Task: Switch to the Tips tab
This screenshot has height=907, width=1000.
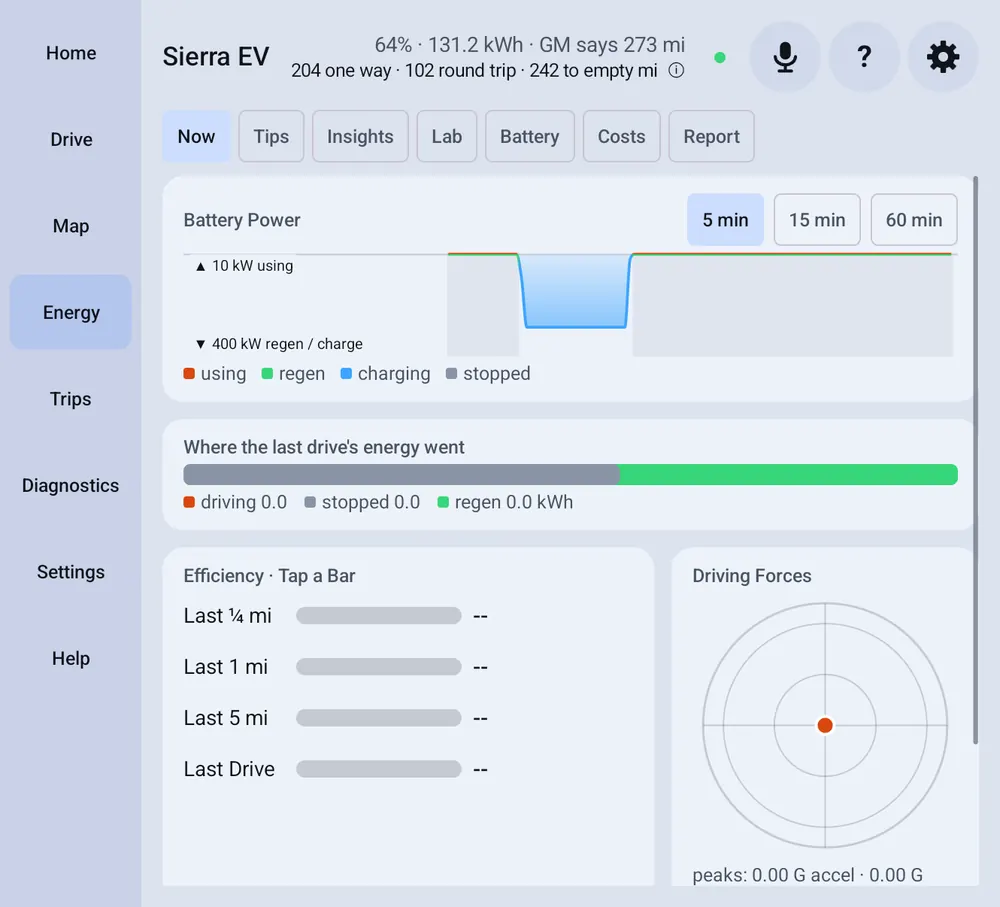Action: click(x=271, y=136)
